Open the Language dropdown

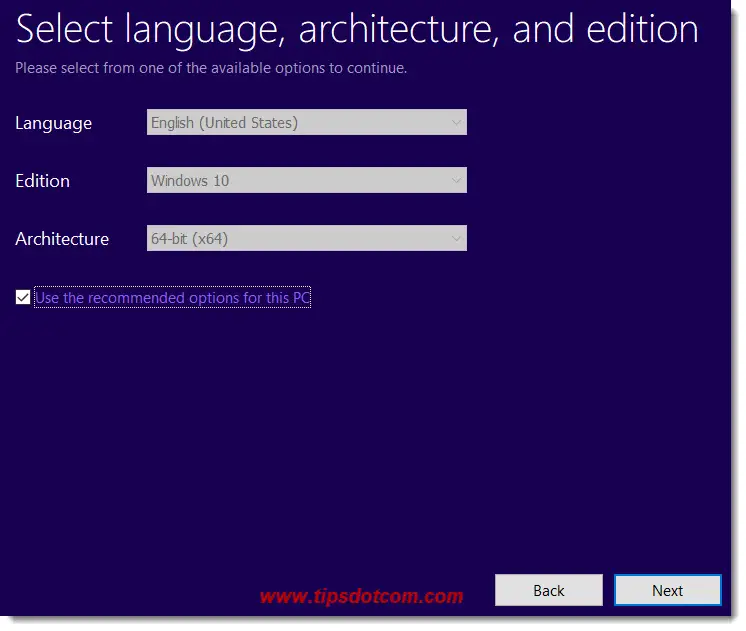click(306, 123)
